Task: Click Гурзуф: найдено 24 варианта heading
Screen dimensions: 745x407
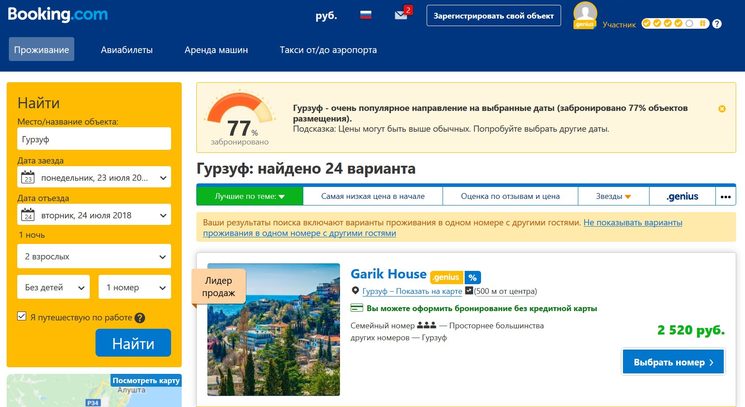Action: coord(306,169)
